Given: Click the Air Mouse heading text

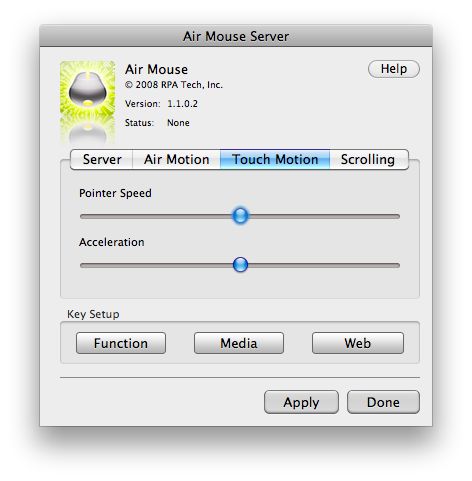Looking at the screenshot, I should pyautogui.click(x=156, y=70).
